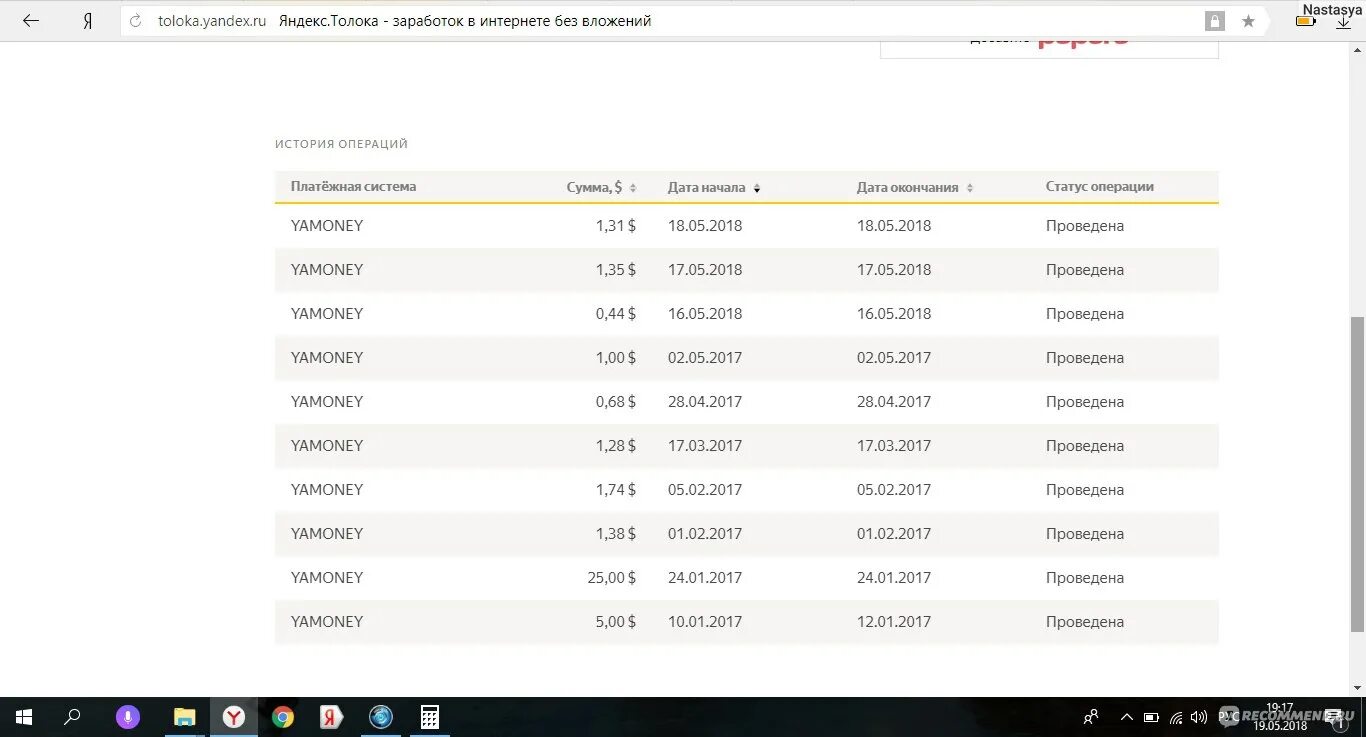Click the Статус операции column header
This screenshot has width=1366, height=737.
pyautogui.click(x=1100, y=186)
